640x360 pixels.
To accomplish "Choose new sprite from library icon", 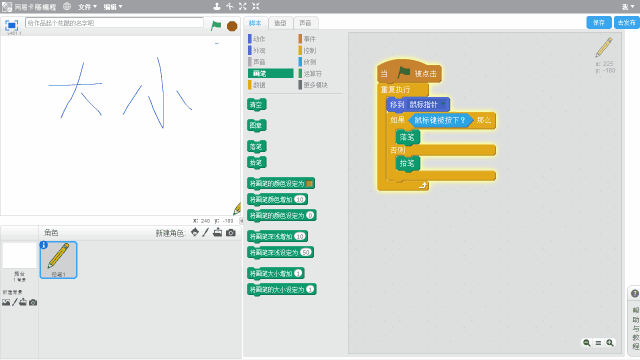I will pyautogui.click(x=195, y=232).
